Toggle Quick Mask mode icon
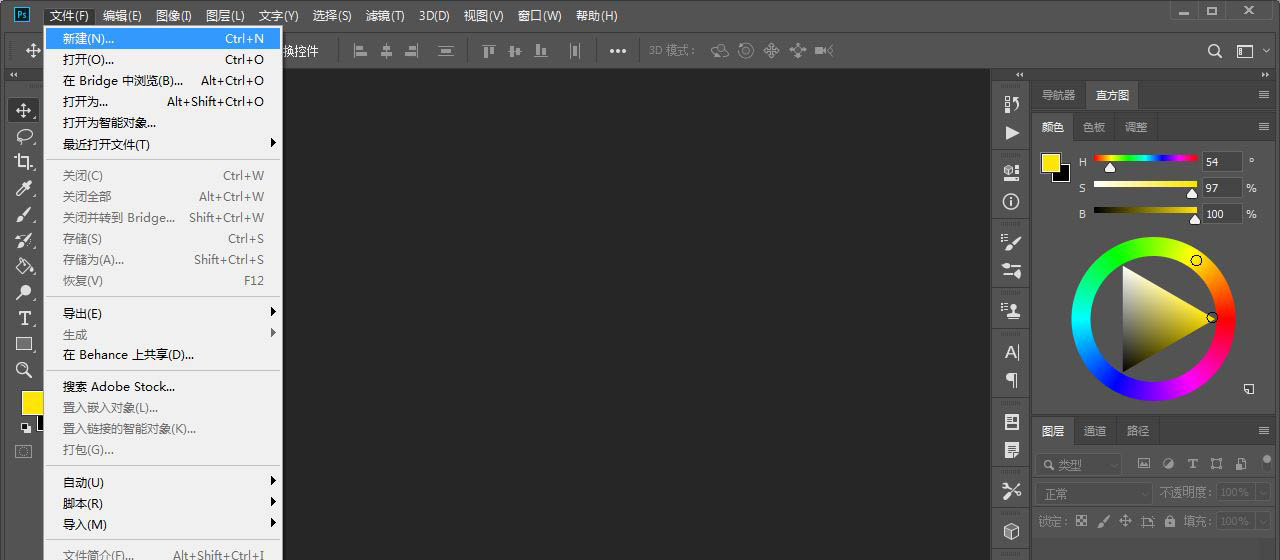This screenshot has width=1280, height=560. tap(23, 452)
